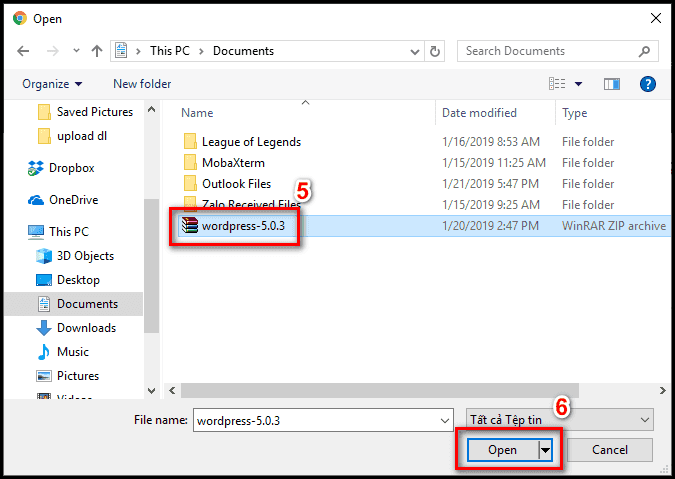This screenshot has width=675, height=479.
Task: Click the document icon in address bar
Action: coord(121,51)
